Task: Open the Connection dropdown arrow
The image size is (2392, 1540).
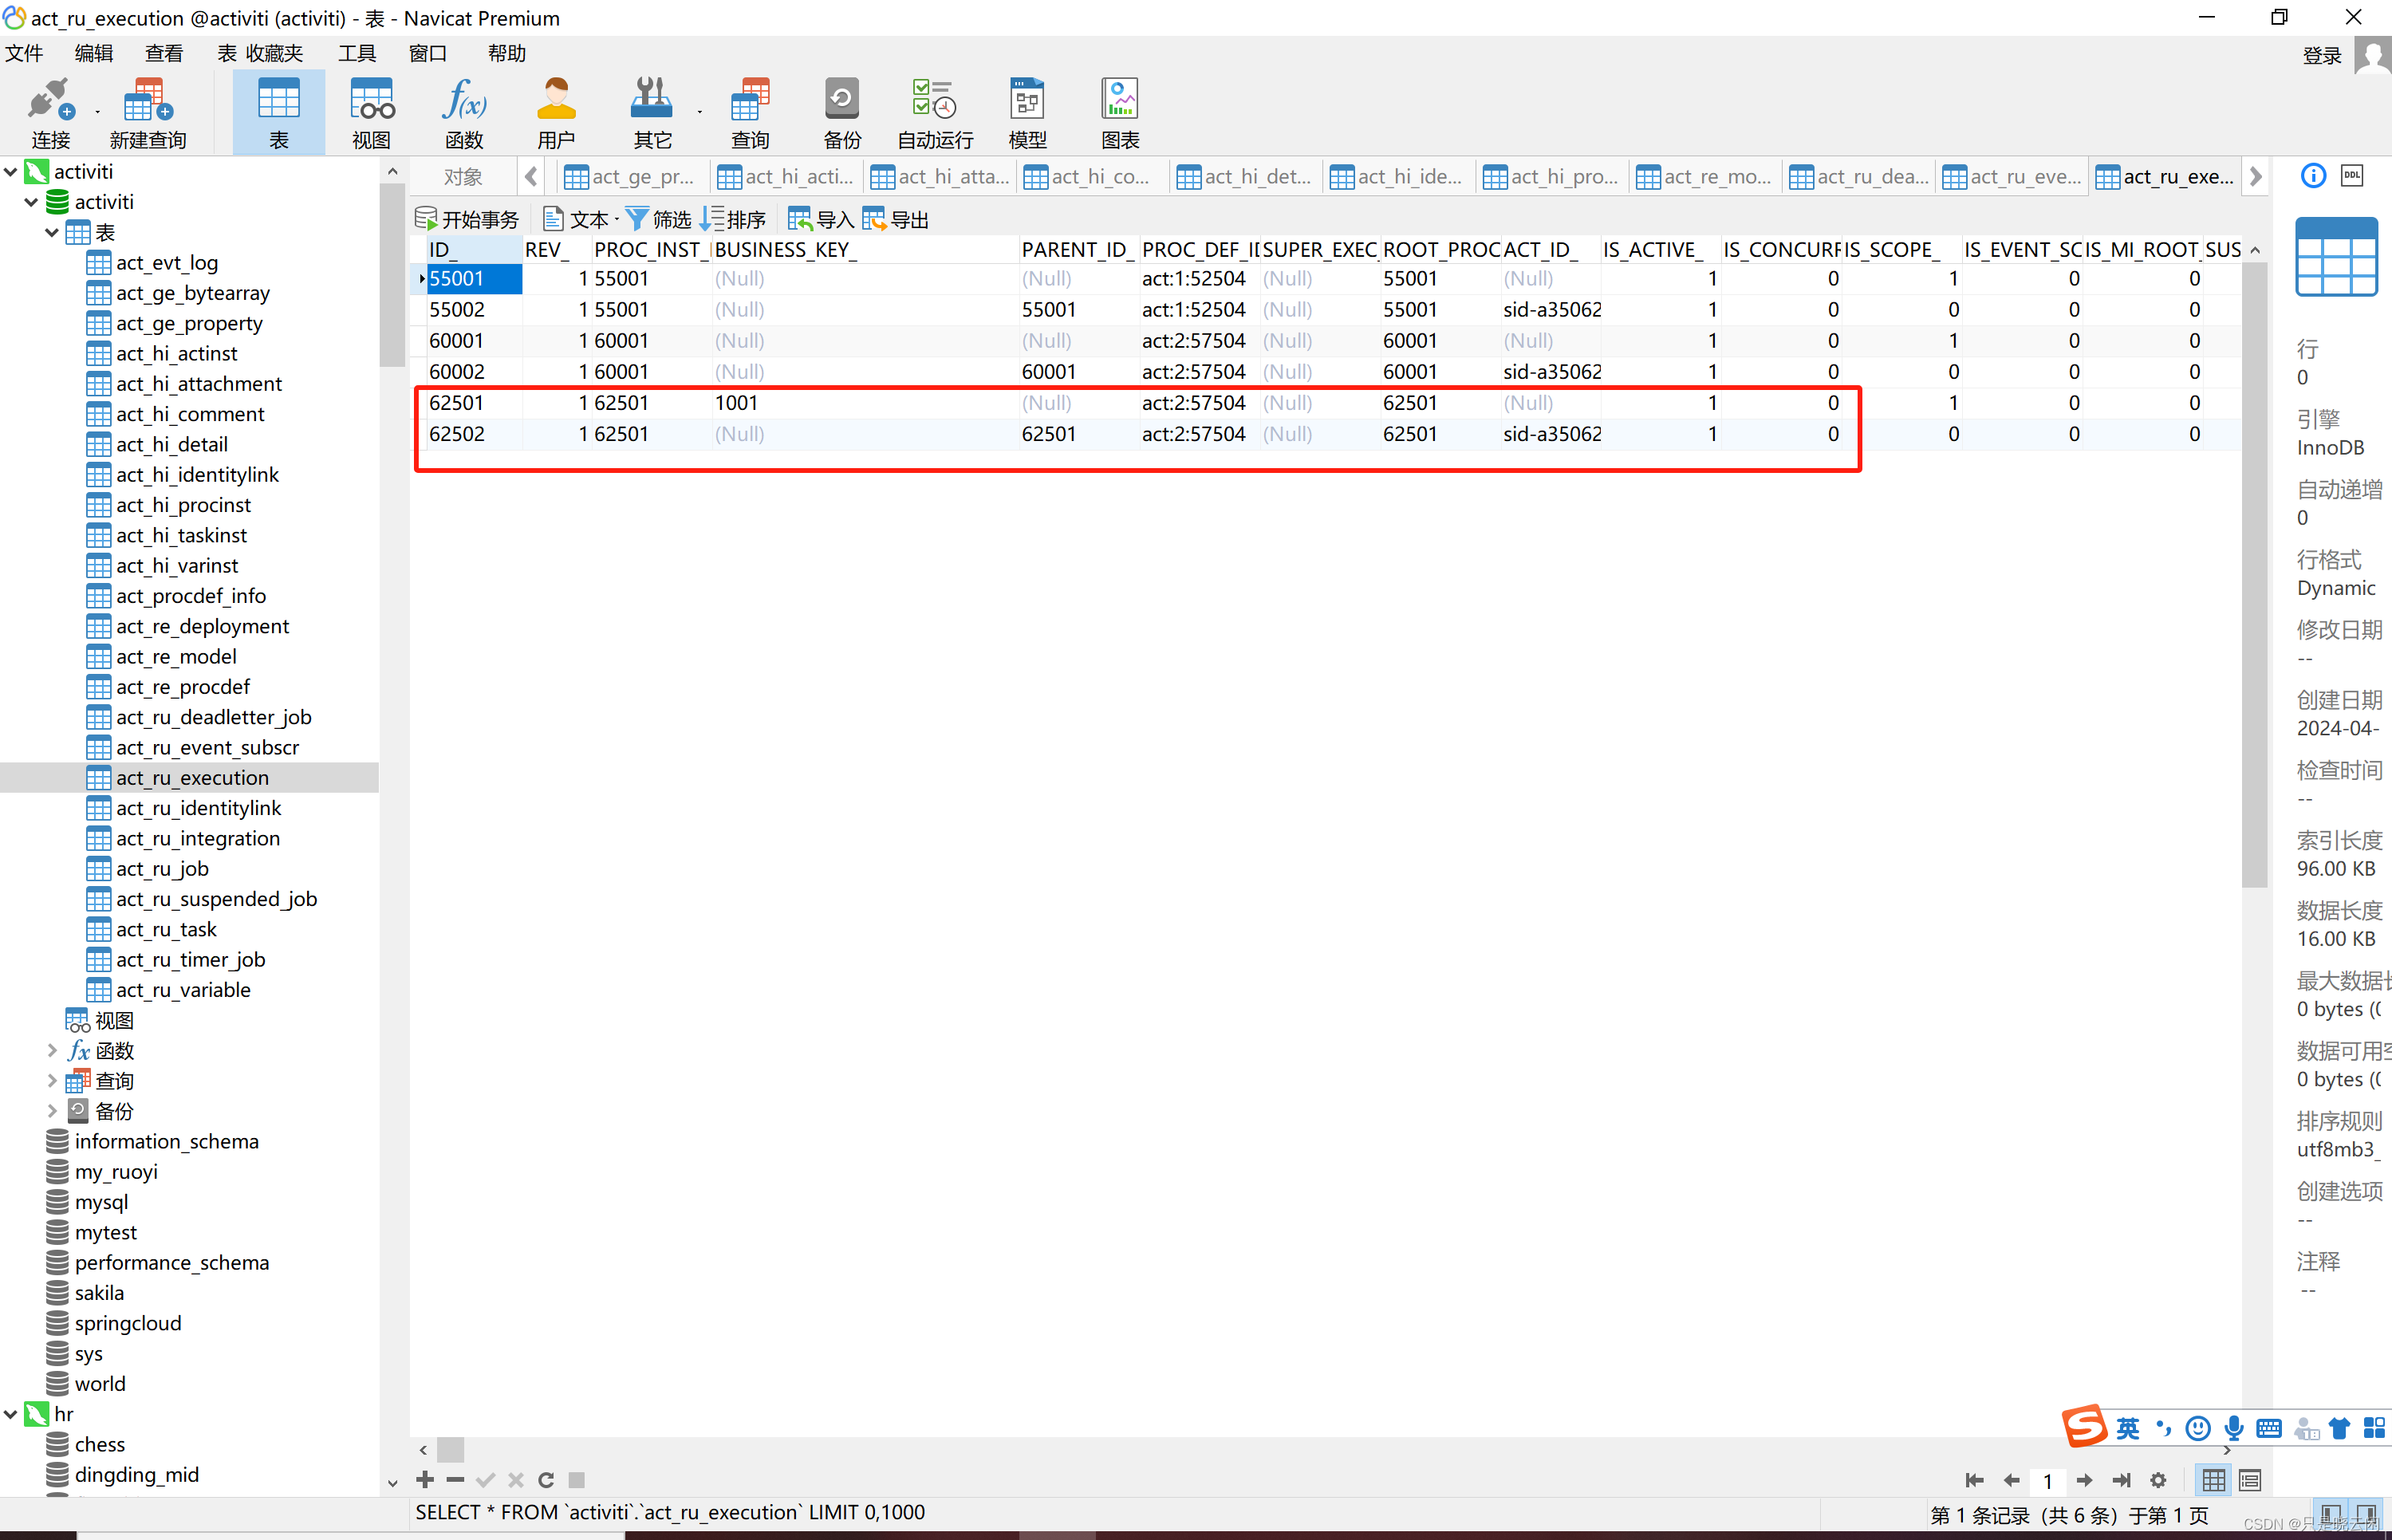Action: tap(97, 112)
